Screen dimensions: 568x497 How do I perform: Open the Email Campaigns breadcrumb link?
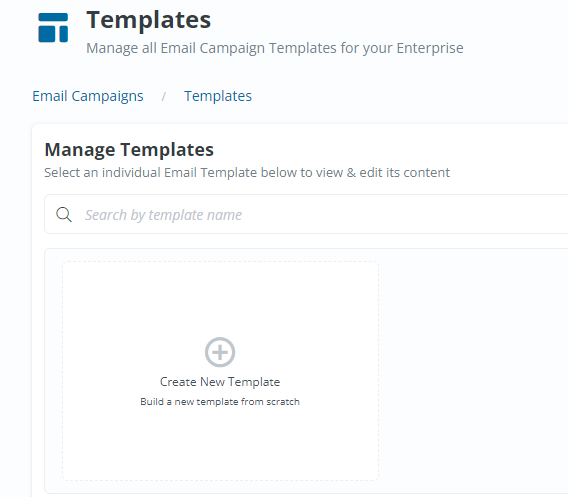[x=88, y=96]
